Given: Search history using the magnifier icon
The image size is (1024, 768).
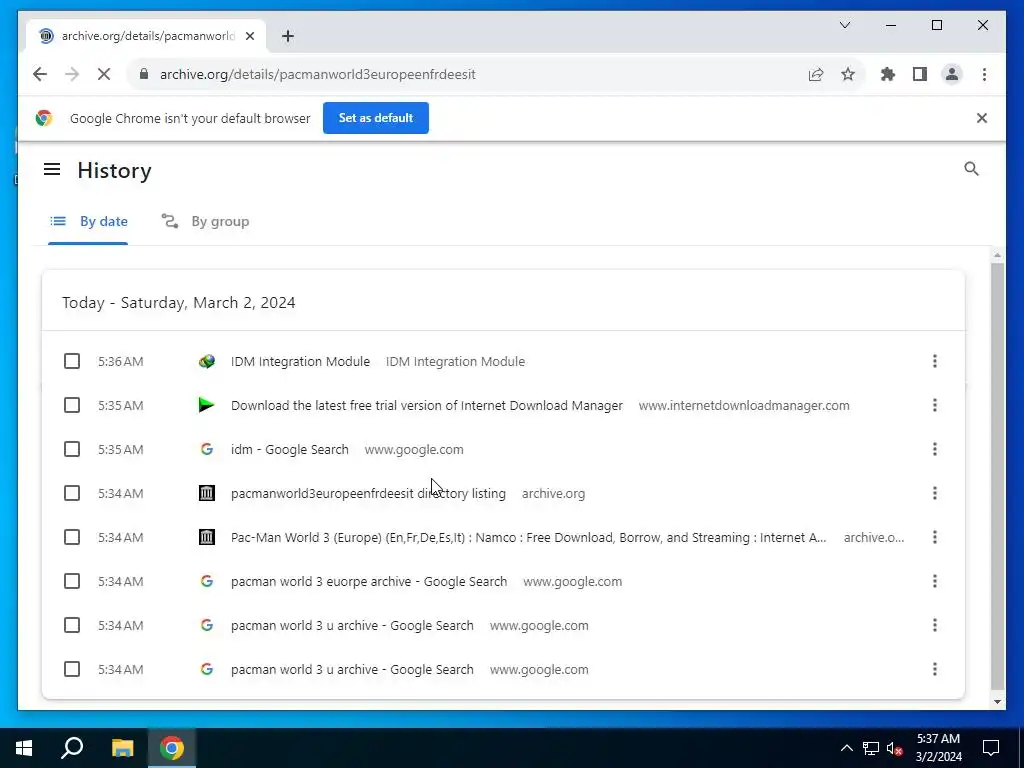Looking at the screenshot, I should [x=971, y=169].
